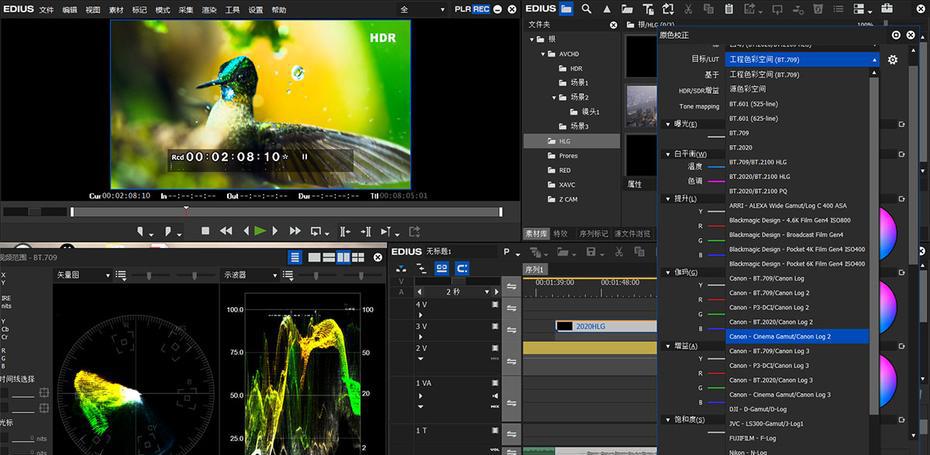The image size is (930, 455).
Task: Collapse the 根 root folder
Action: (532, 39)
